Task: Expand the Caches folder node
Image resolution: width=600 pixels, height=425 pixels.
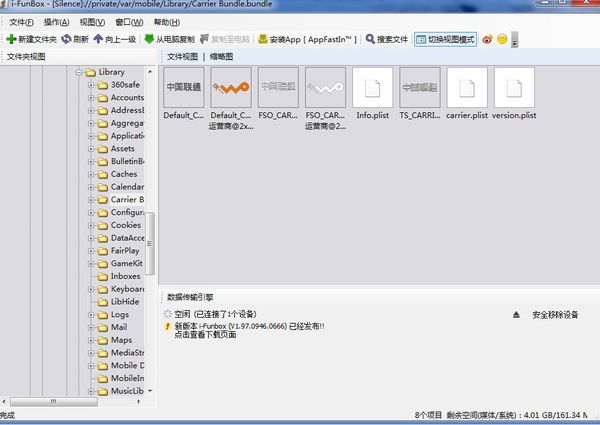Action: pos(91,174)
